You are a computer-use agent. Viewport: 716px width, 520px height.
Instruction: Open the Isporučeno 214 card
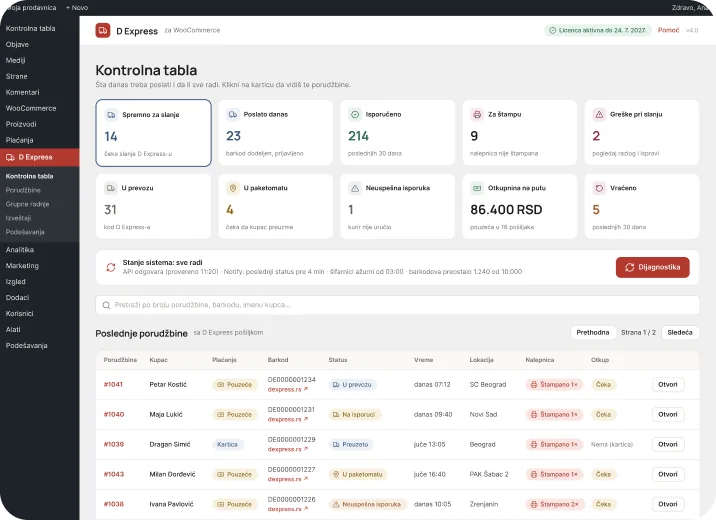pyautogui.click(x=397, y=133)
